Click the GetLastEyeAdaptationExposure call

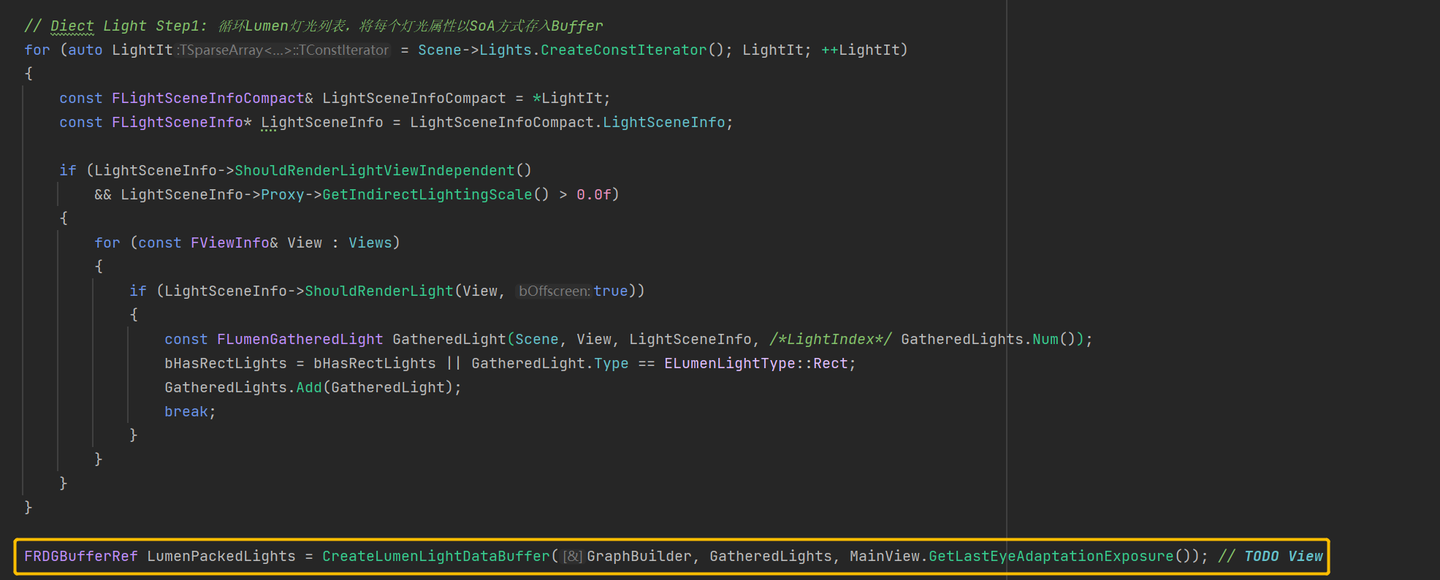[1051, 556]
